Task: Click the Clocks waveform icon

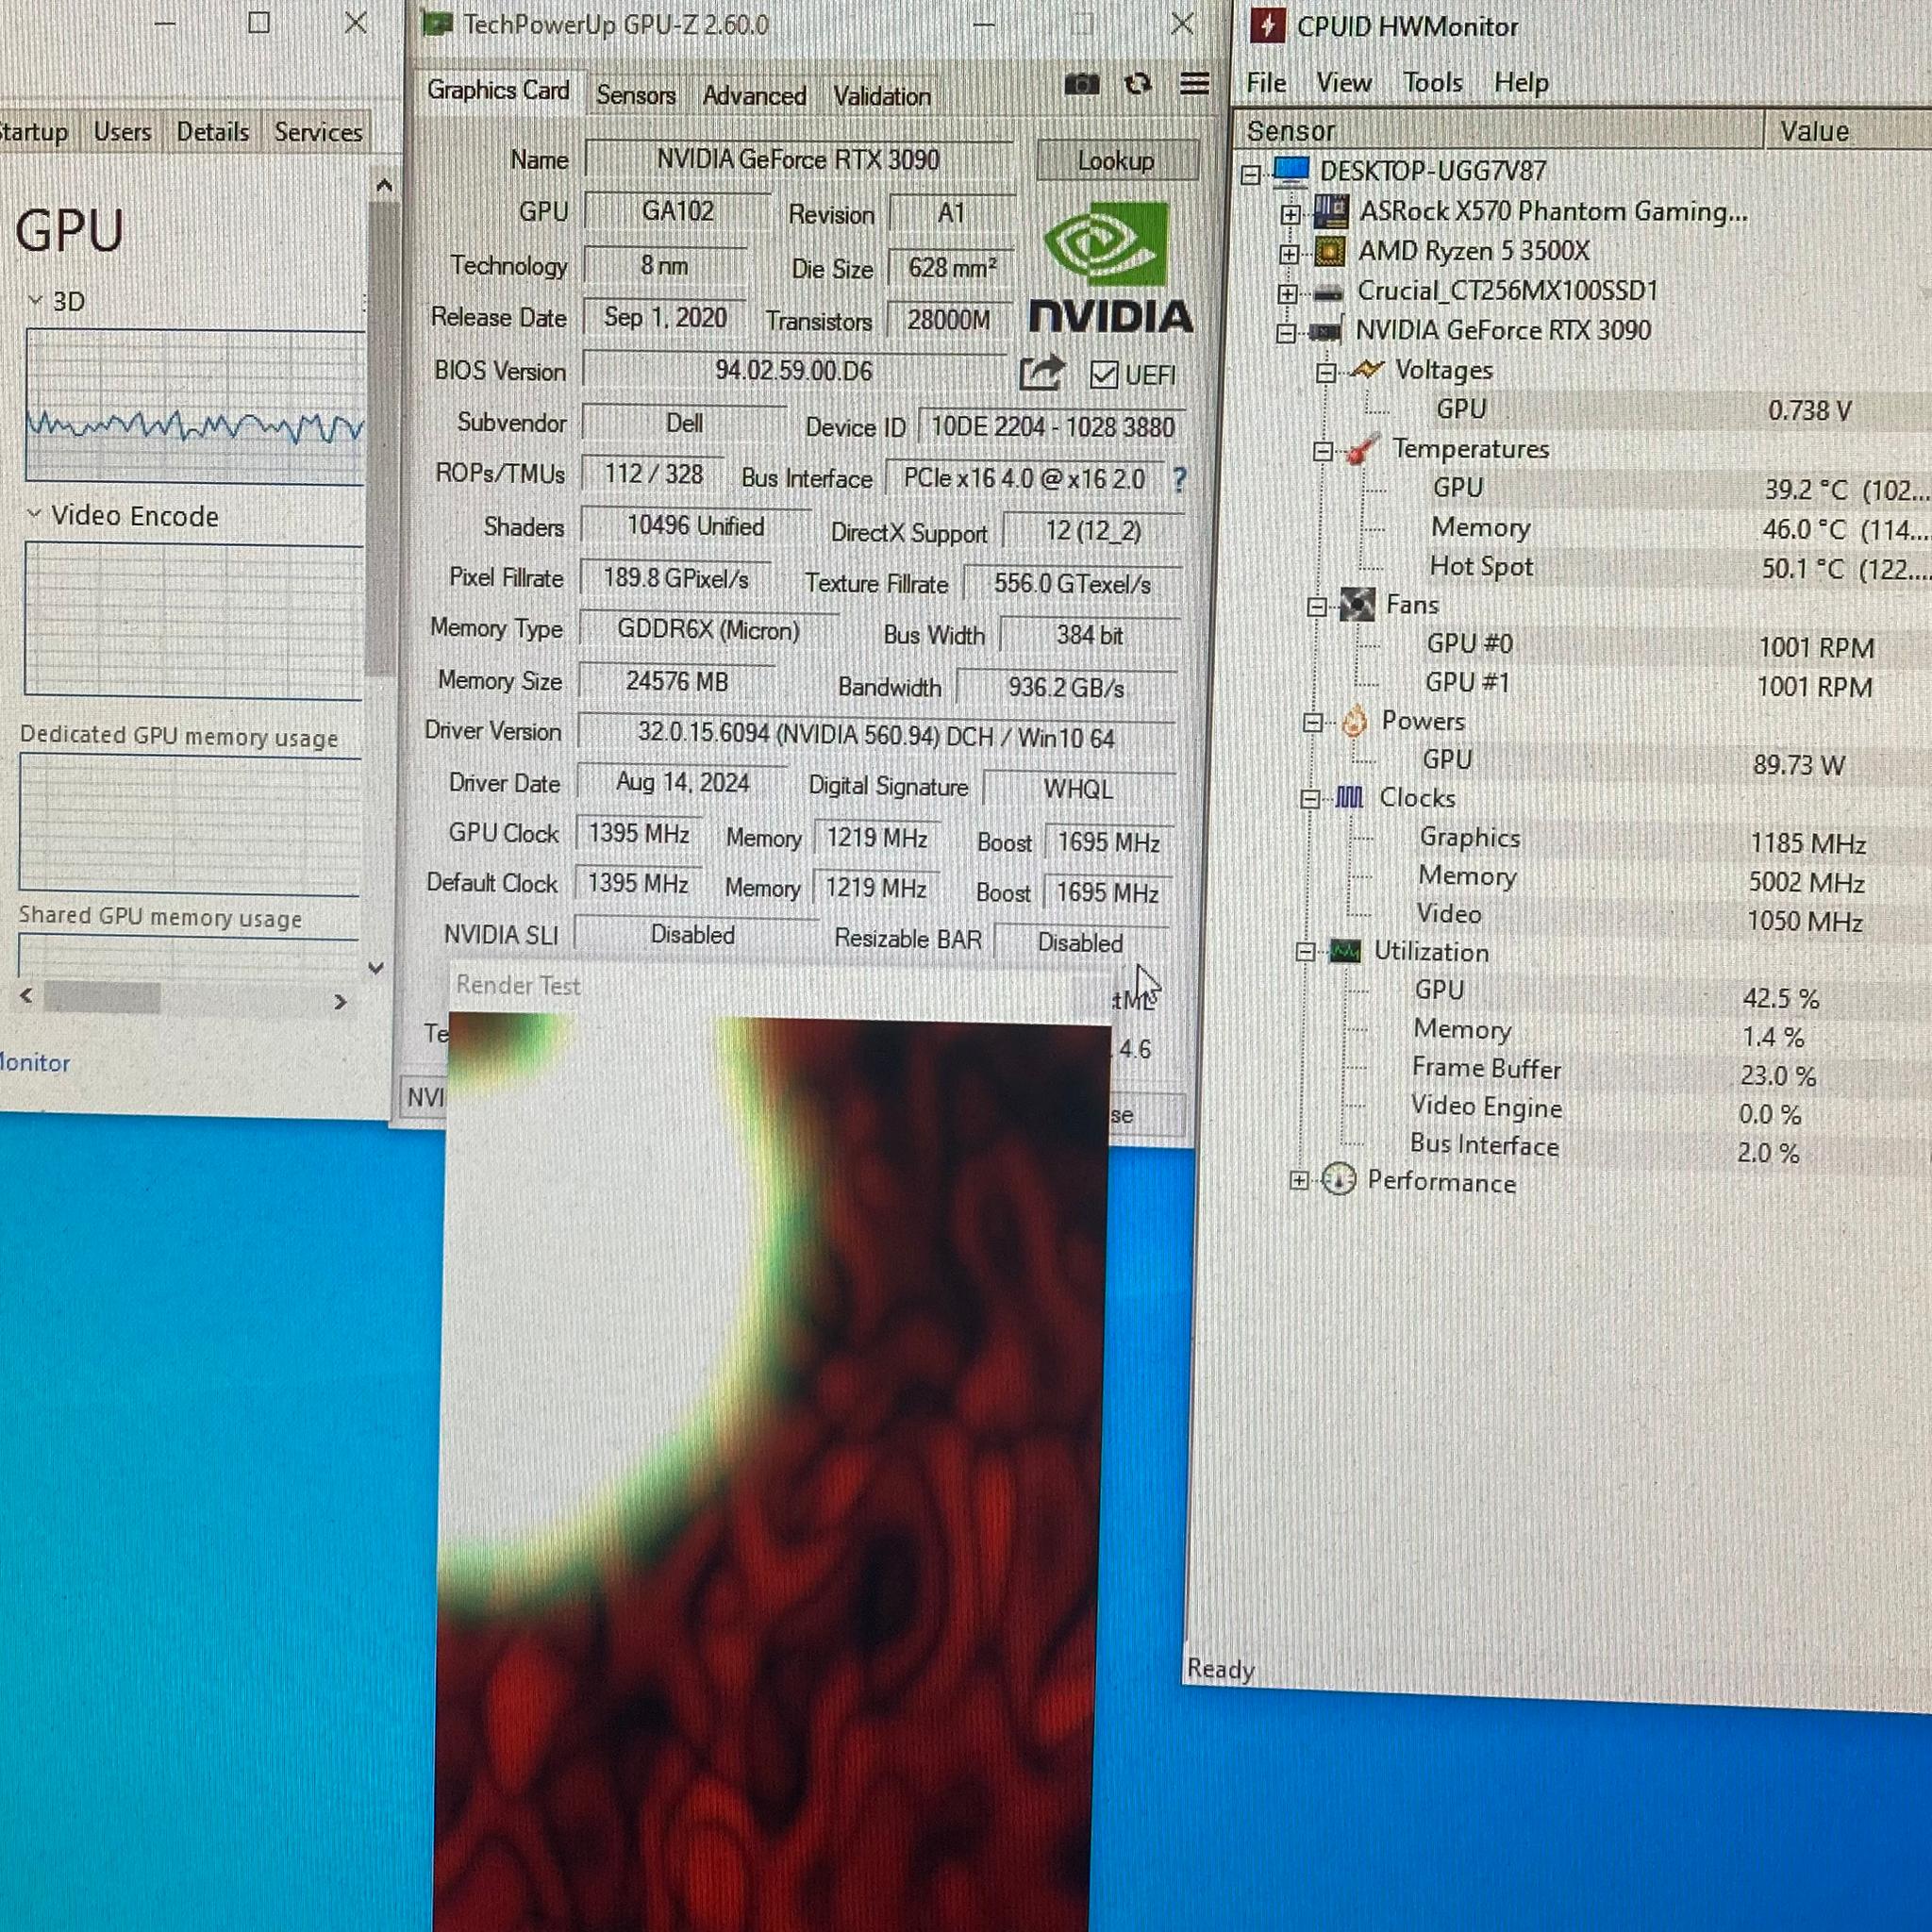Action: coord(1349,797)
